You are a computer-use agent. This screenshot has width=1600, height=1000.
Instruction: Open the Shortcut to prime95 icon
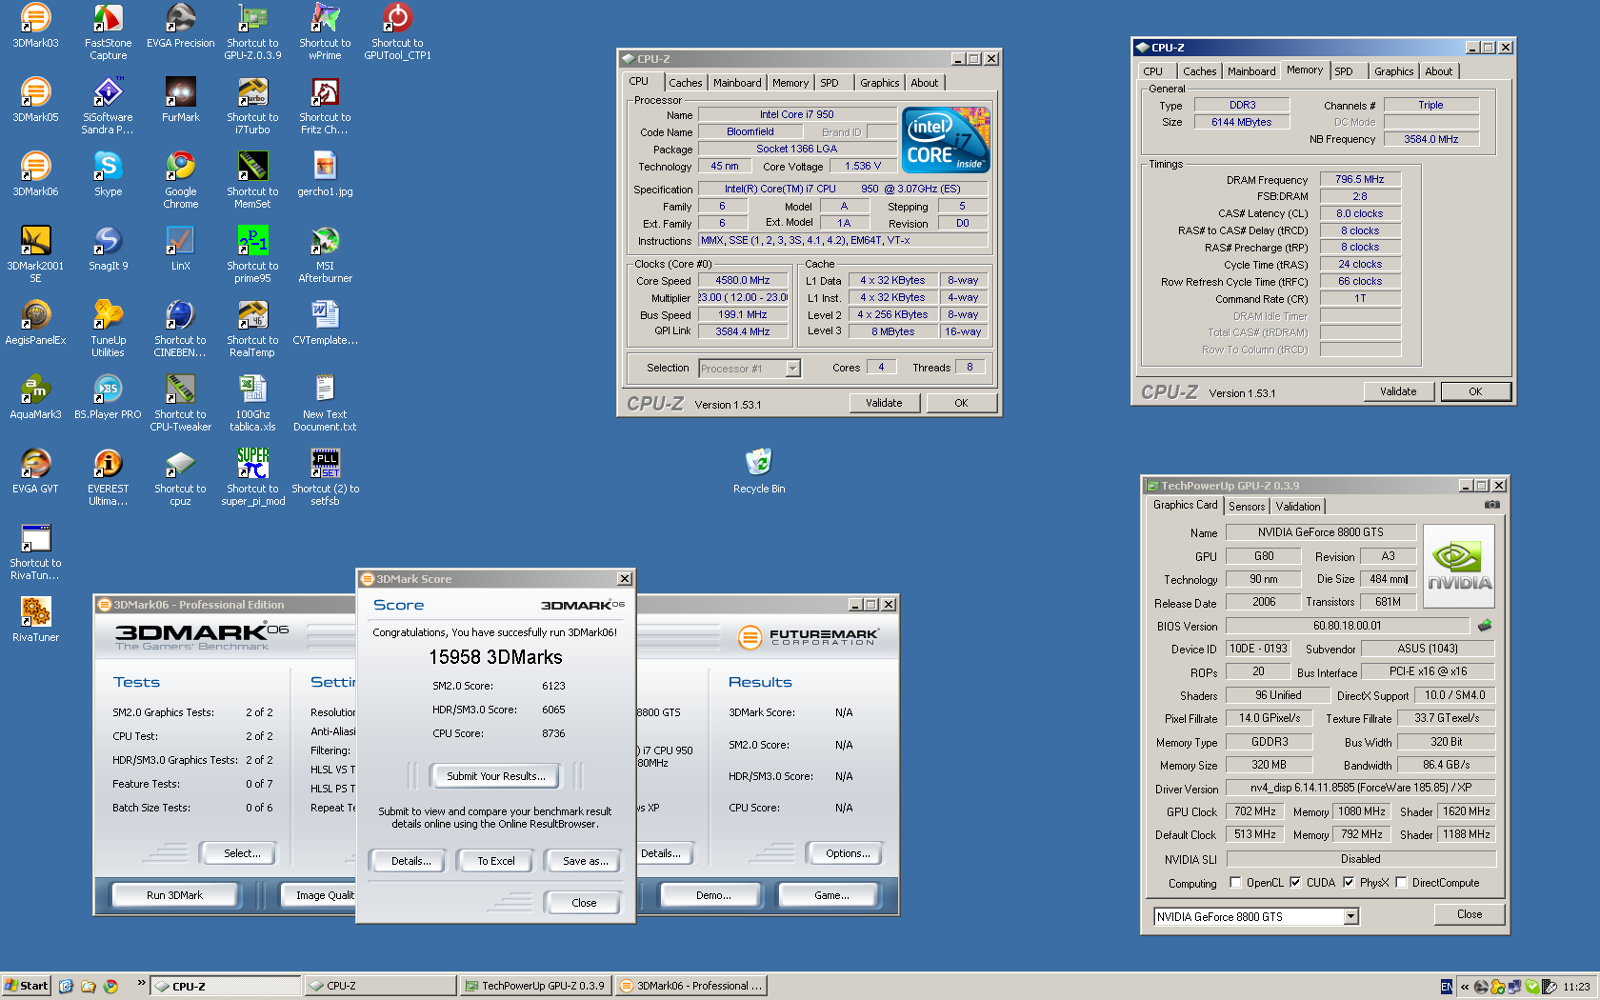pyautogui.click(x=253, y=255)
